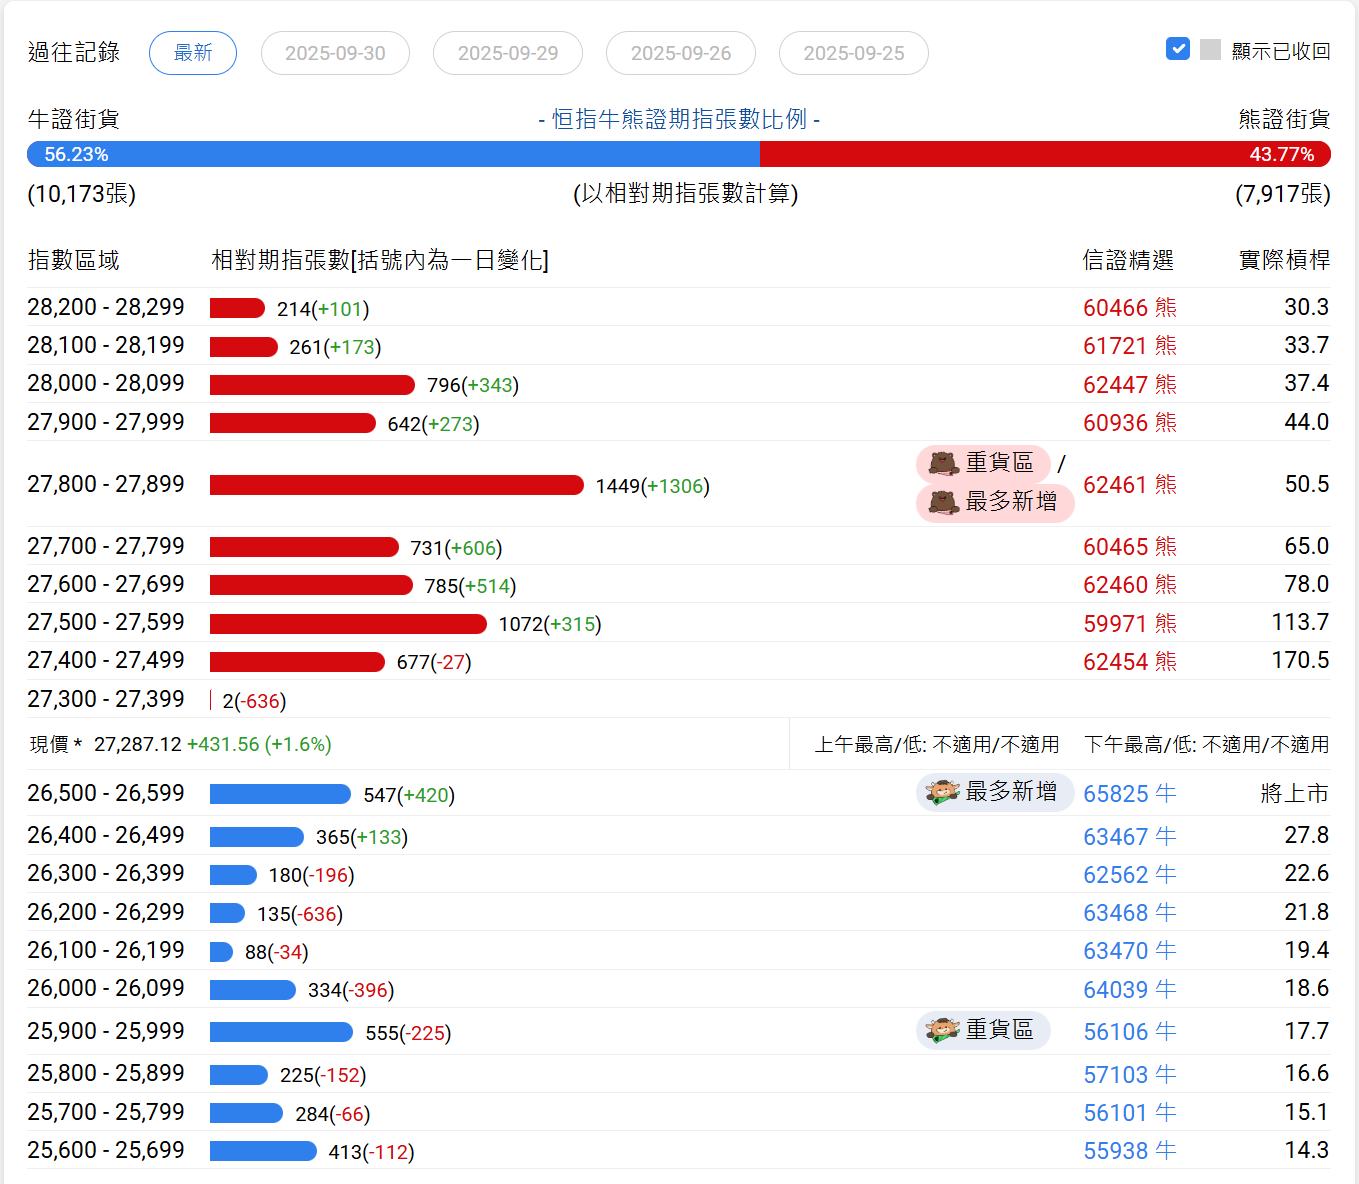Click the 26,100 - 26,199 index range
This screenshot has height=1184, width=1359.
click(x=106, y=950)
